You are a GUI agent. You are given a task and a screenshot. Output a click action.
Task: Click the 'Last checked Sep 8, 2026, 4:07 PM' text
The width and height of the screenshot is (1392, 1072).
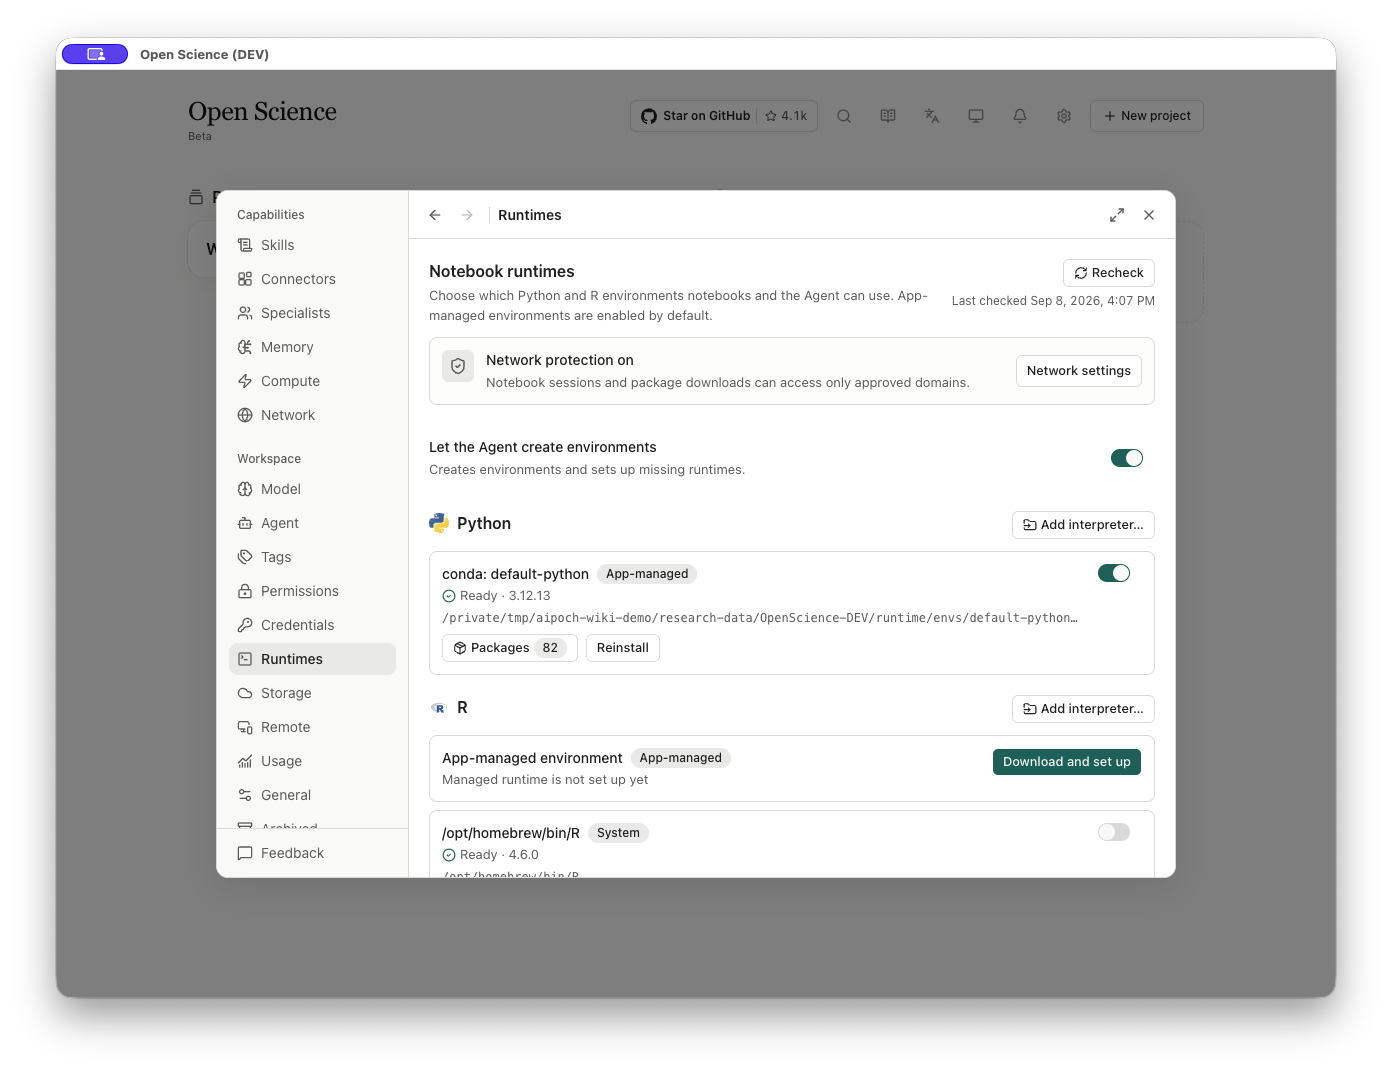[1053, 301]
